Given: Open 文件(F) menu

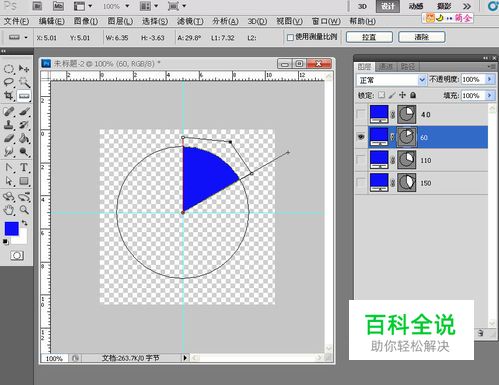Looking at the screenshot, I should tap(16, 22).
